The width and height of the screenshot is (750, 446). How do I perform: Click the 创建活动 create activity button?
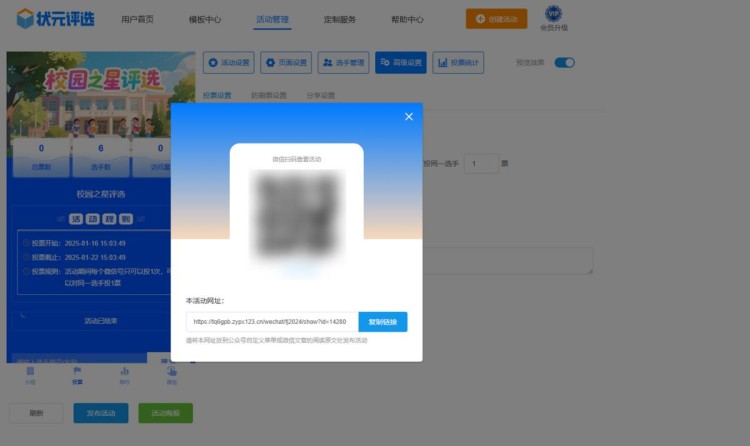click(x=496, y=19)
